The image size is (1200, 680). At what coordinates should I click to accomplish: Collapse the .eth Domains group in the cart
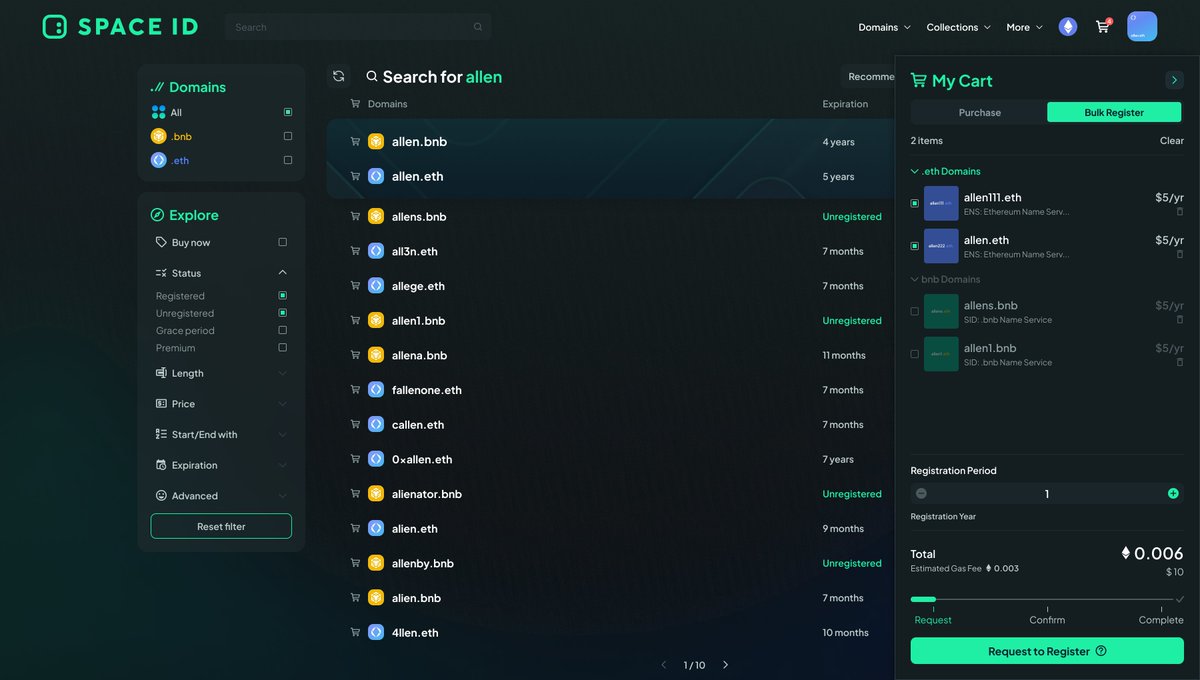click(x=915, y=171)
